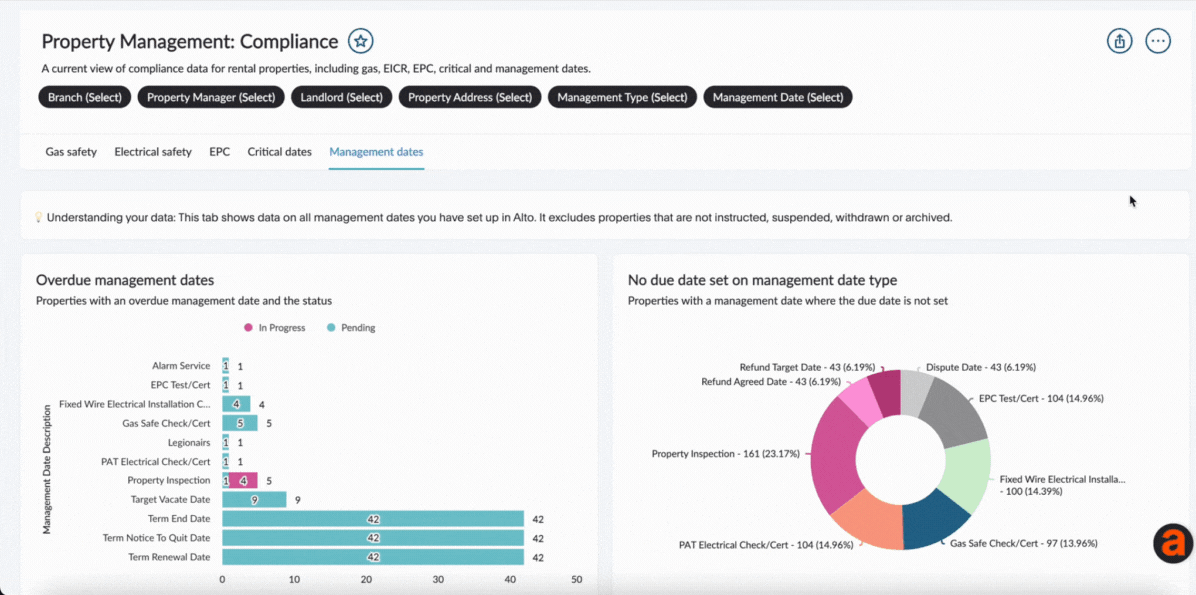1196x595 pixels.
Task: Click the 'Legionairs' axis label
Action: pyautogui.click(x=189, y=442)
